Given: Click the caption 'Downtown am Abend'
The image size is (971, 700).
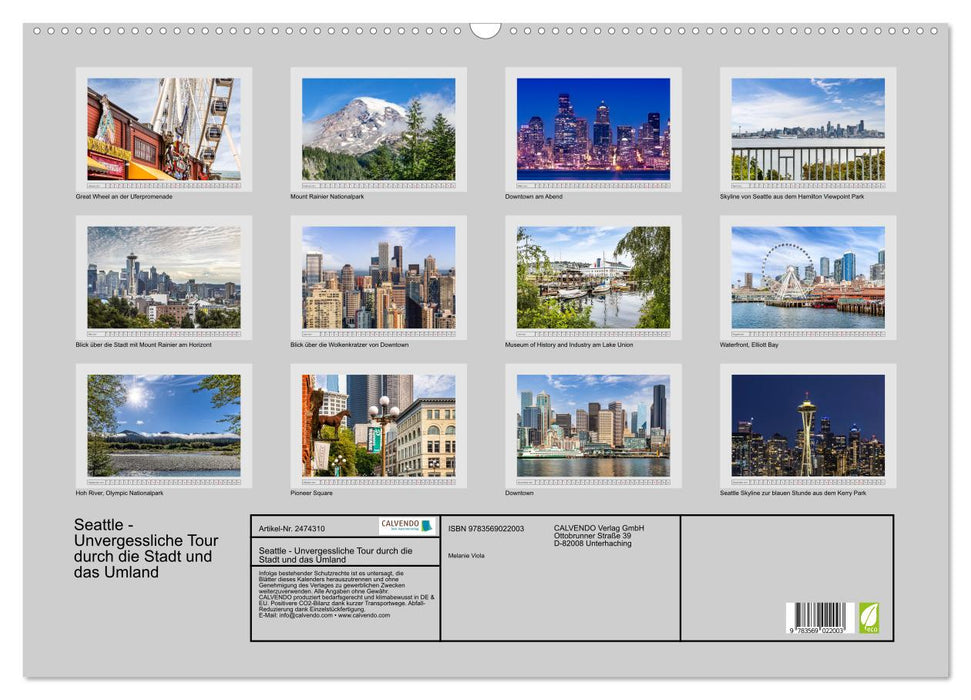Looking at the screenshot, I should pyautogui.click(x=534, y=196).
